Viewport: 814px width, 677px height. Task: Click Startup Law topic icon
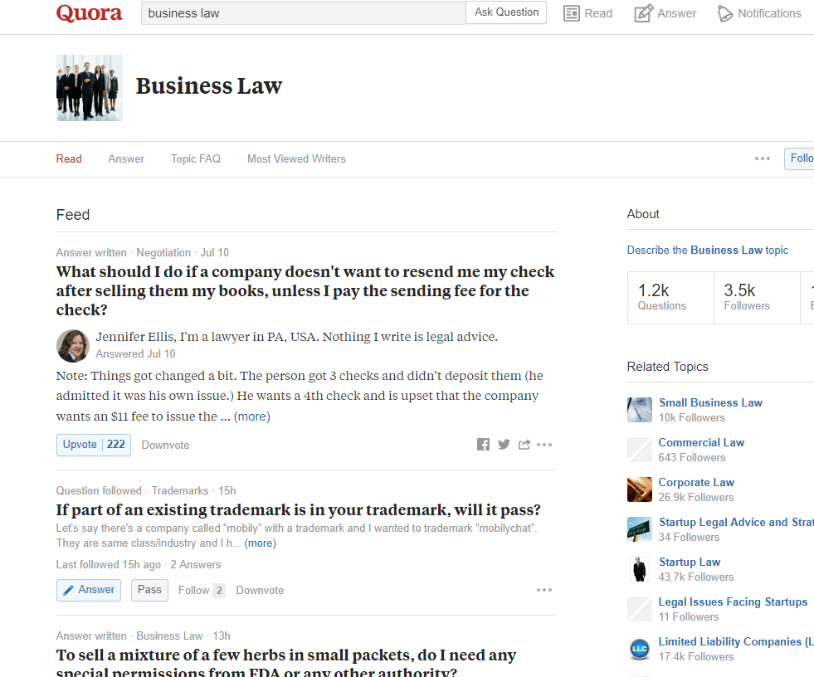(x=640, y=570)
